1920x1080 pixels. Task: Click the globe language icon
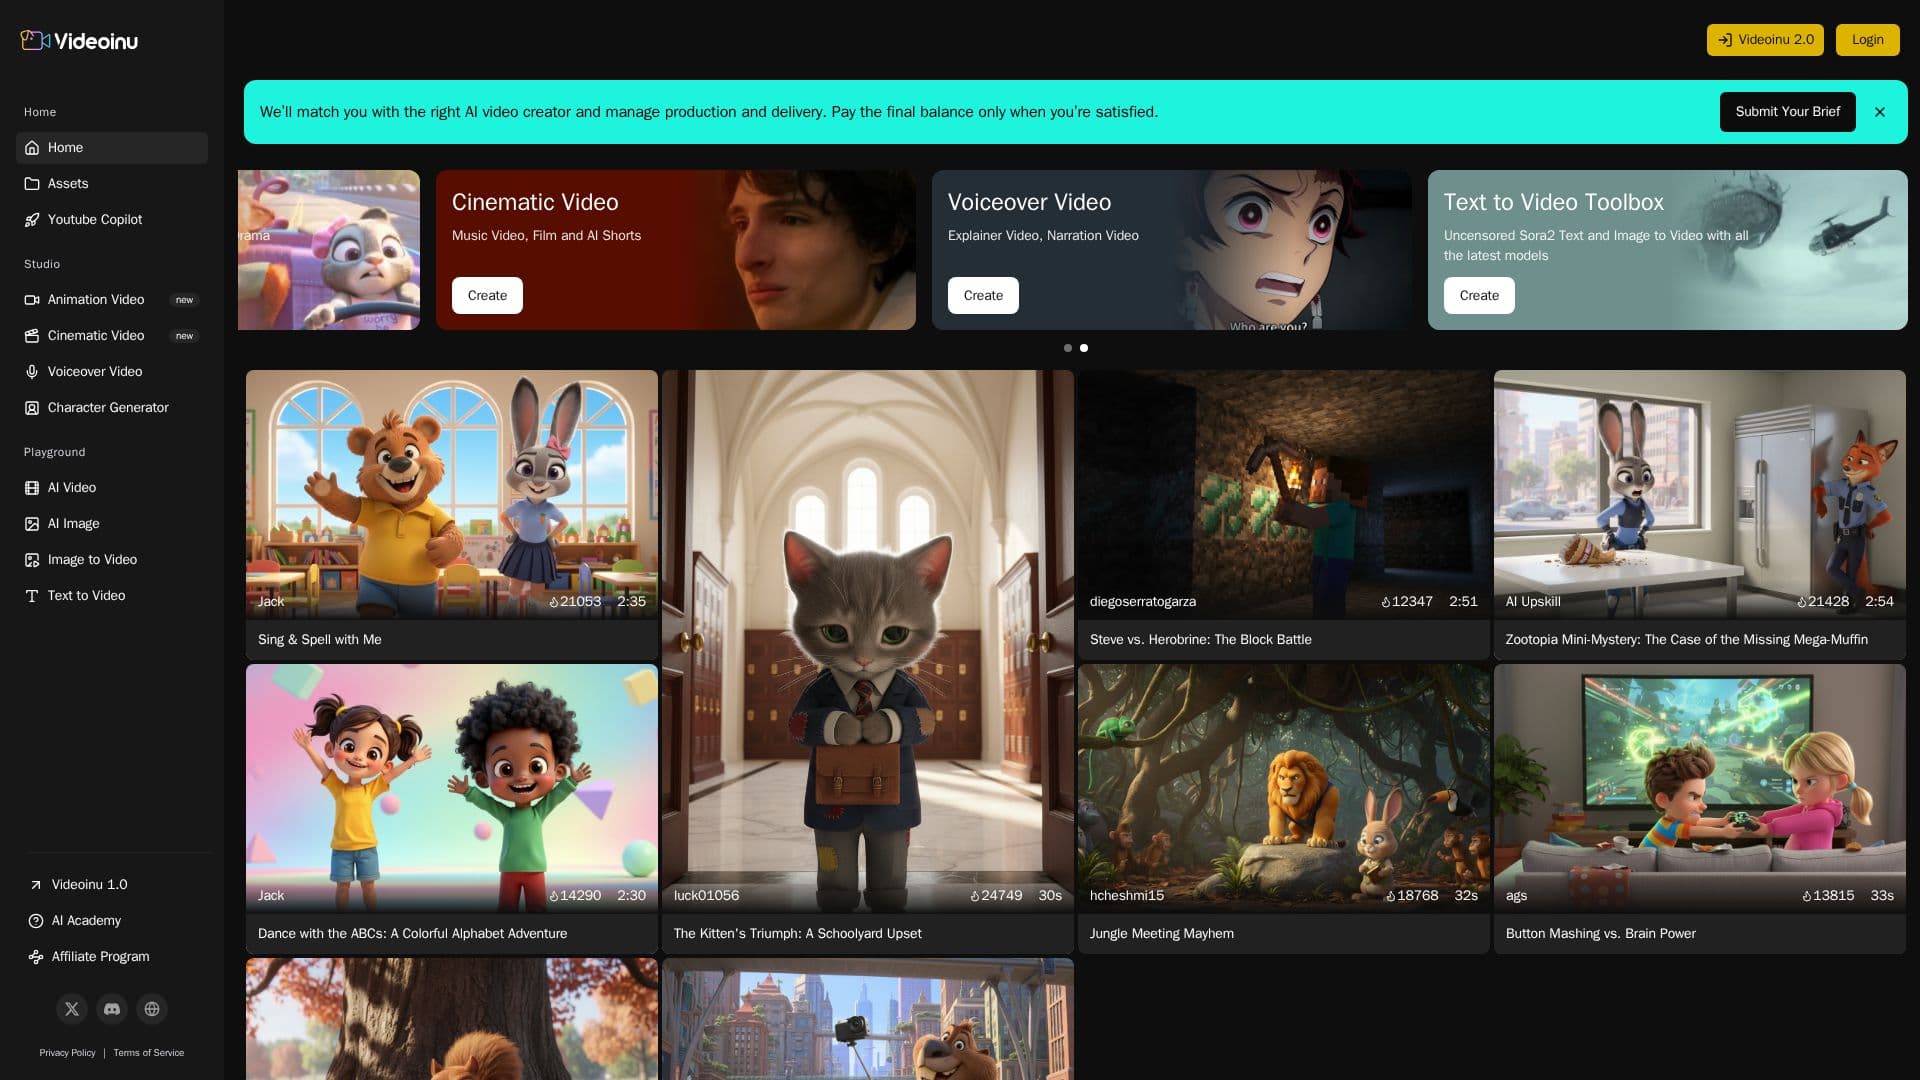[152, 1009]
